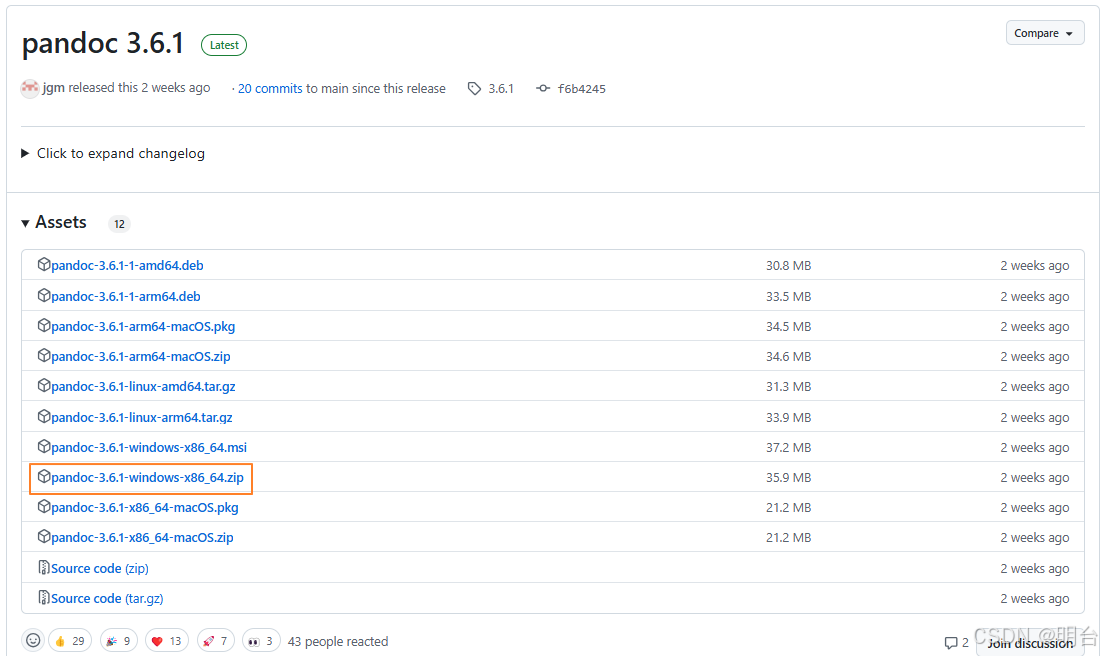Download pandoc-3.6.1-x86_64-macOS.pkg
The image size is (1103, 656).
[x=145, y=508]
